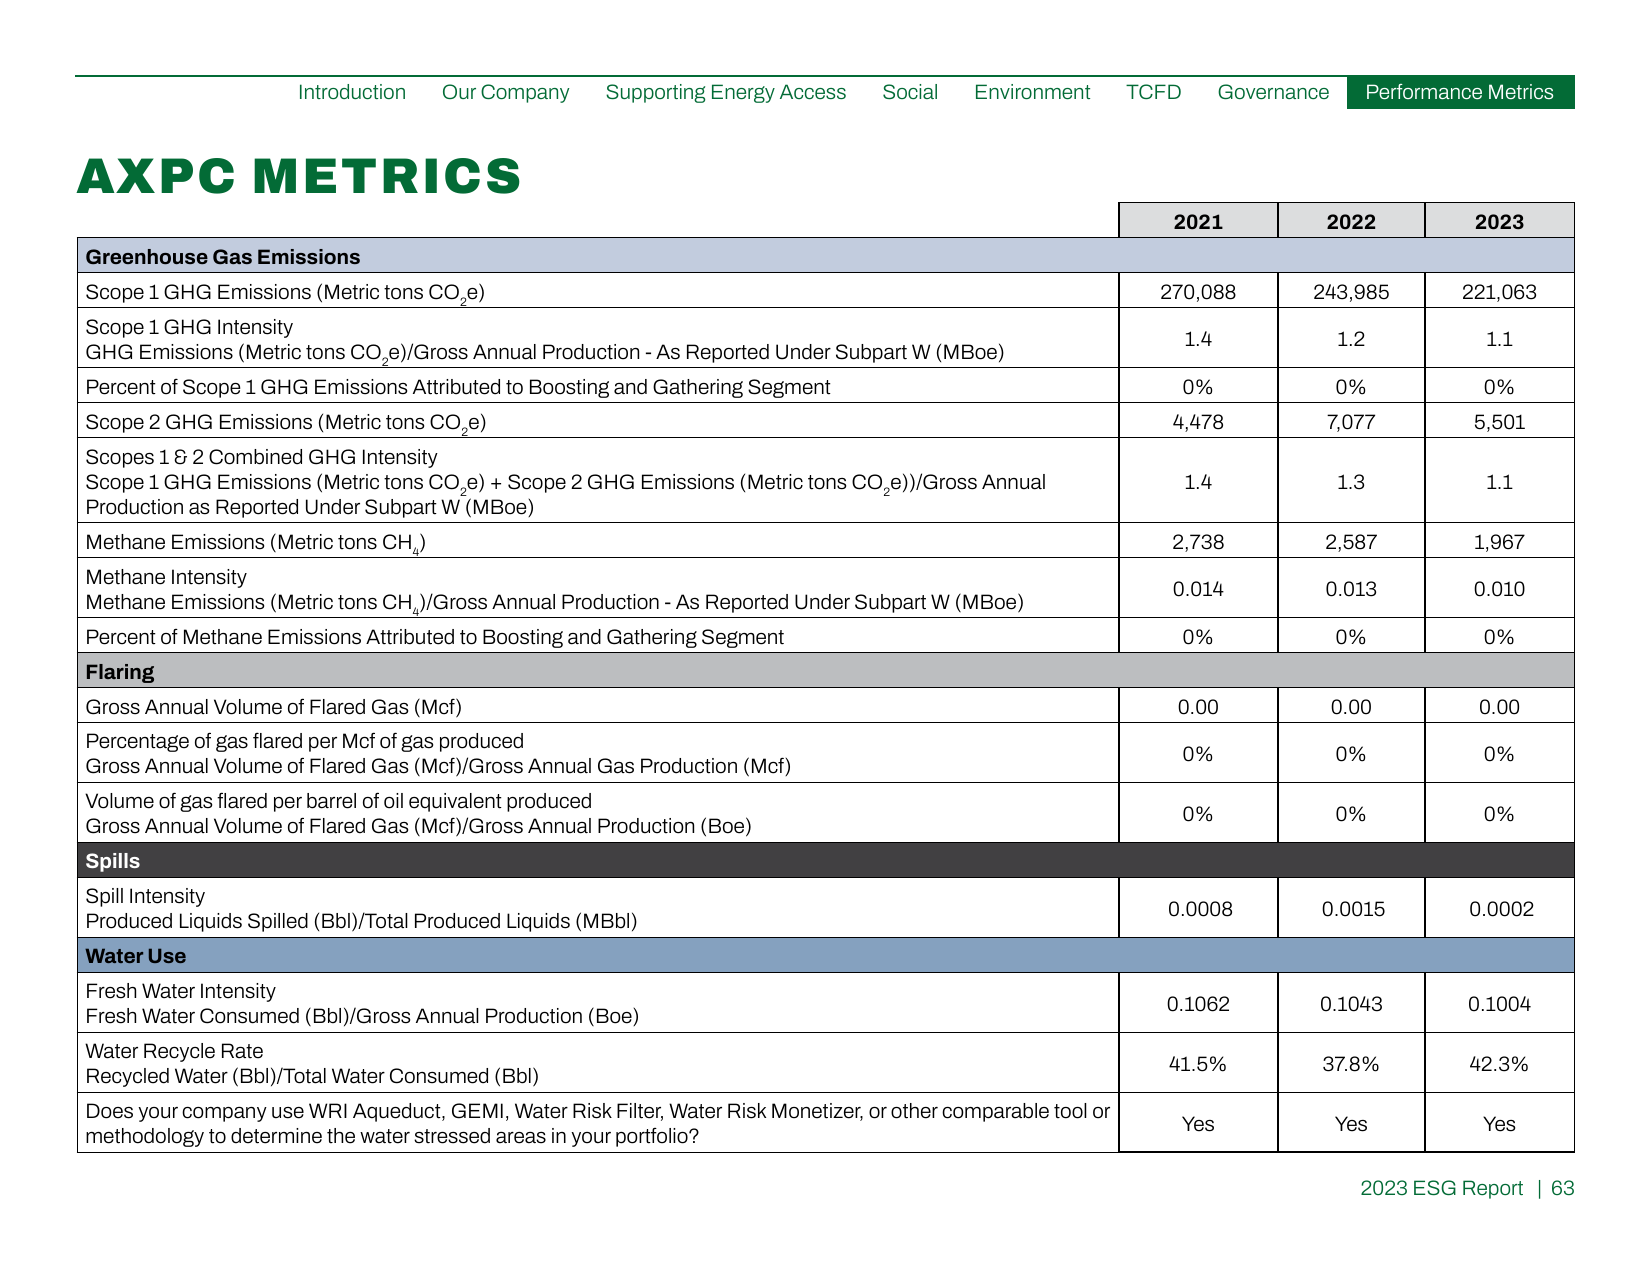Click the 270,088 Scope 1 emissions value

pos(1198,292)
